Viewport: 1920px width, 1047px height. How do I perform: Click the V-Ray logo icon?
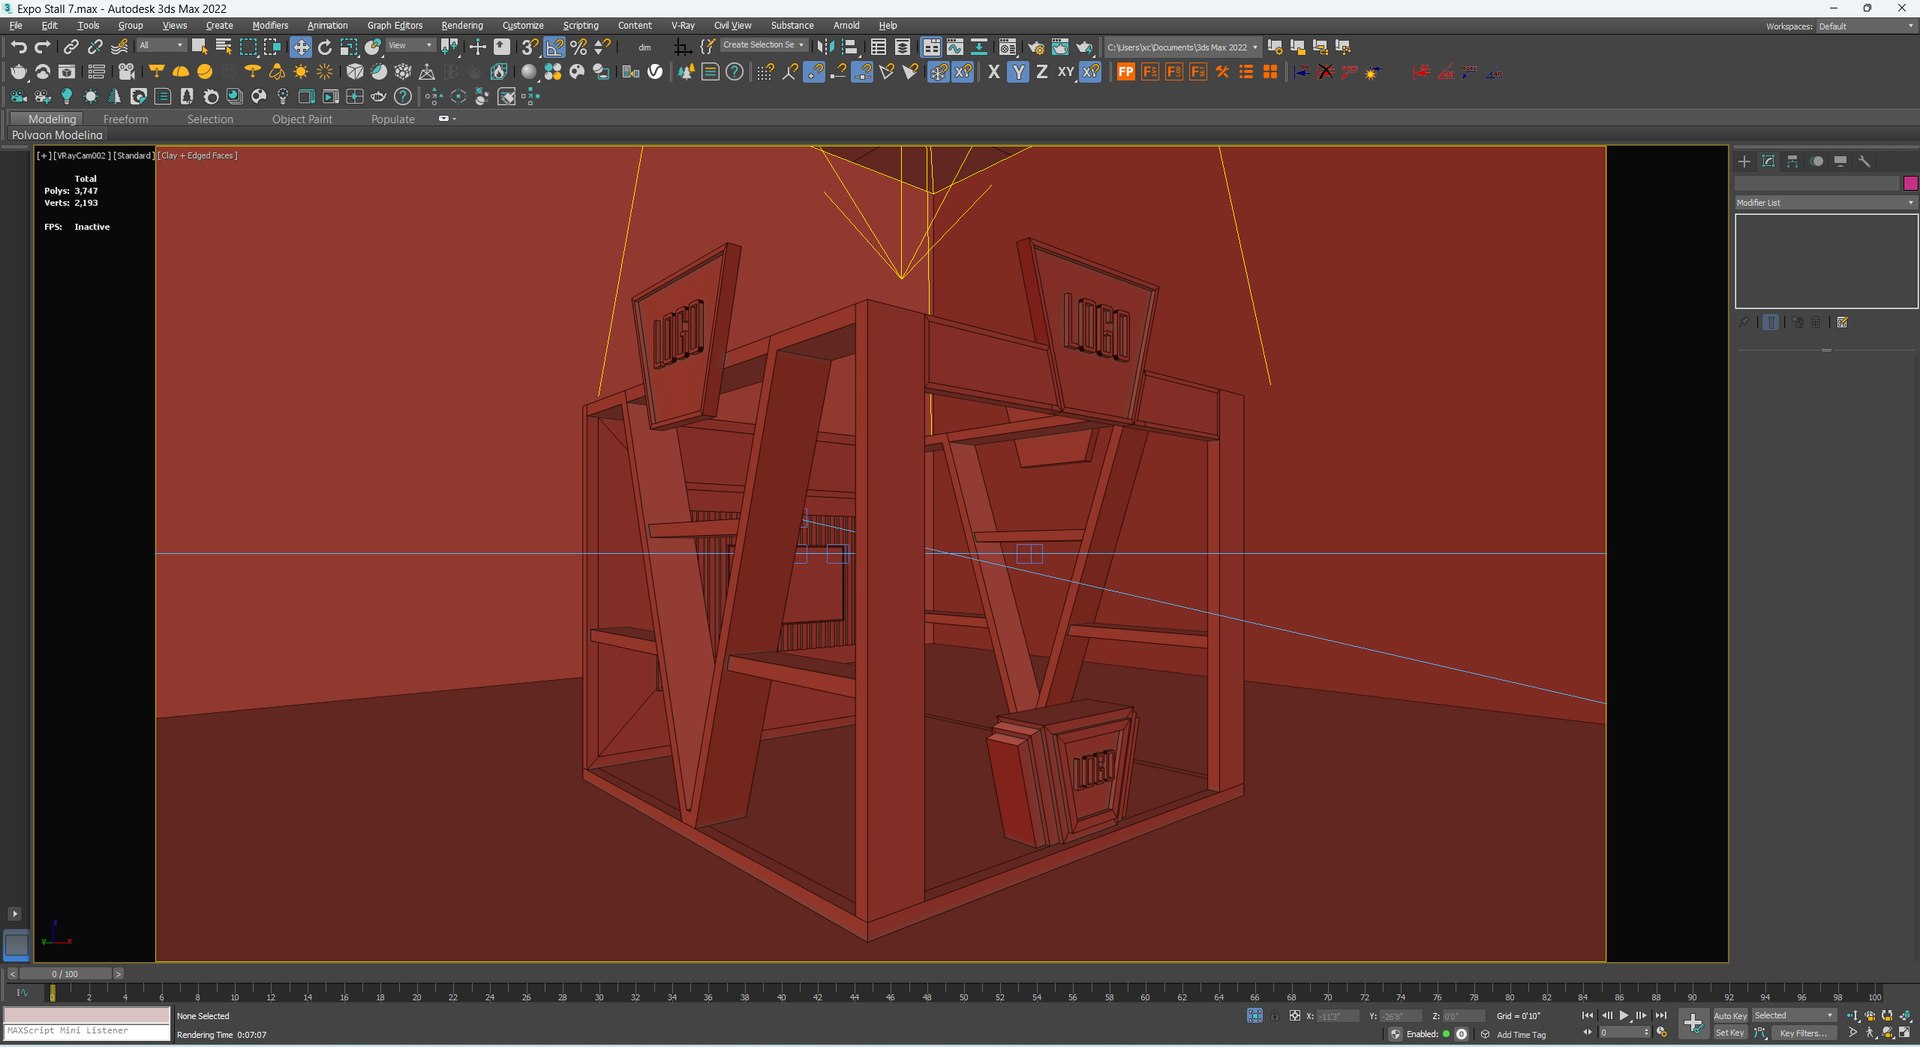[x=655, y=72]
